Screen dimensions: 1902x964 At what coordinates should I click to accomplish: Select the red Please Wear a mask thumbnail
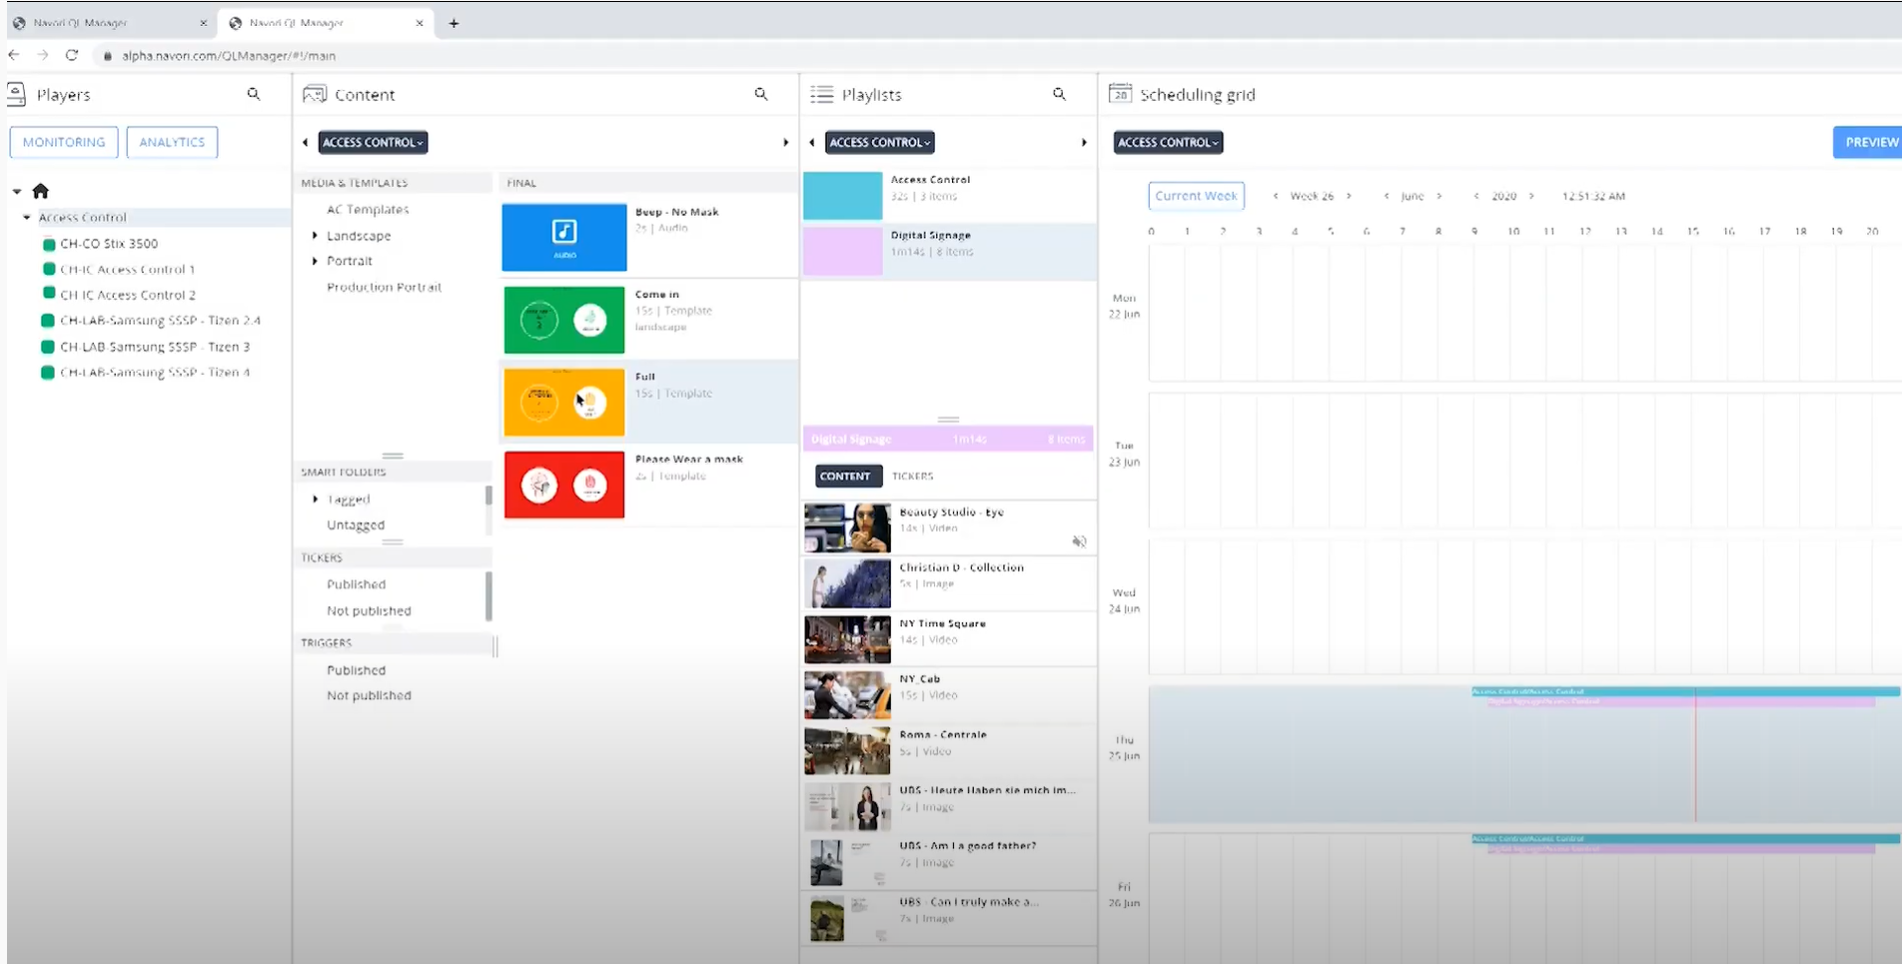[x=564, y=485]
